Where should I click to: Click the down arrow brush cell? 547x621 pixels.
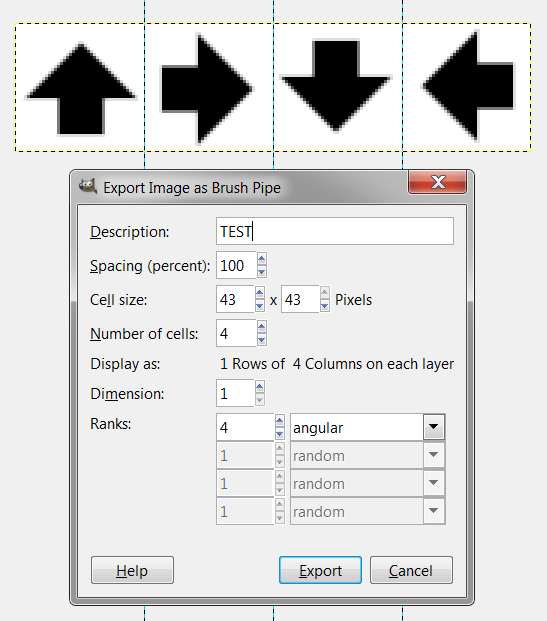click(x=338, y=88)
